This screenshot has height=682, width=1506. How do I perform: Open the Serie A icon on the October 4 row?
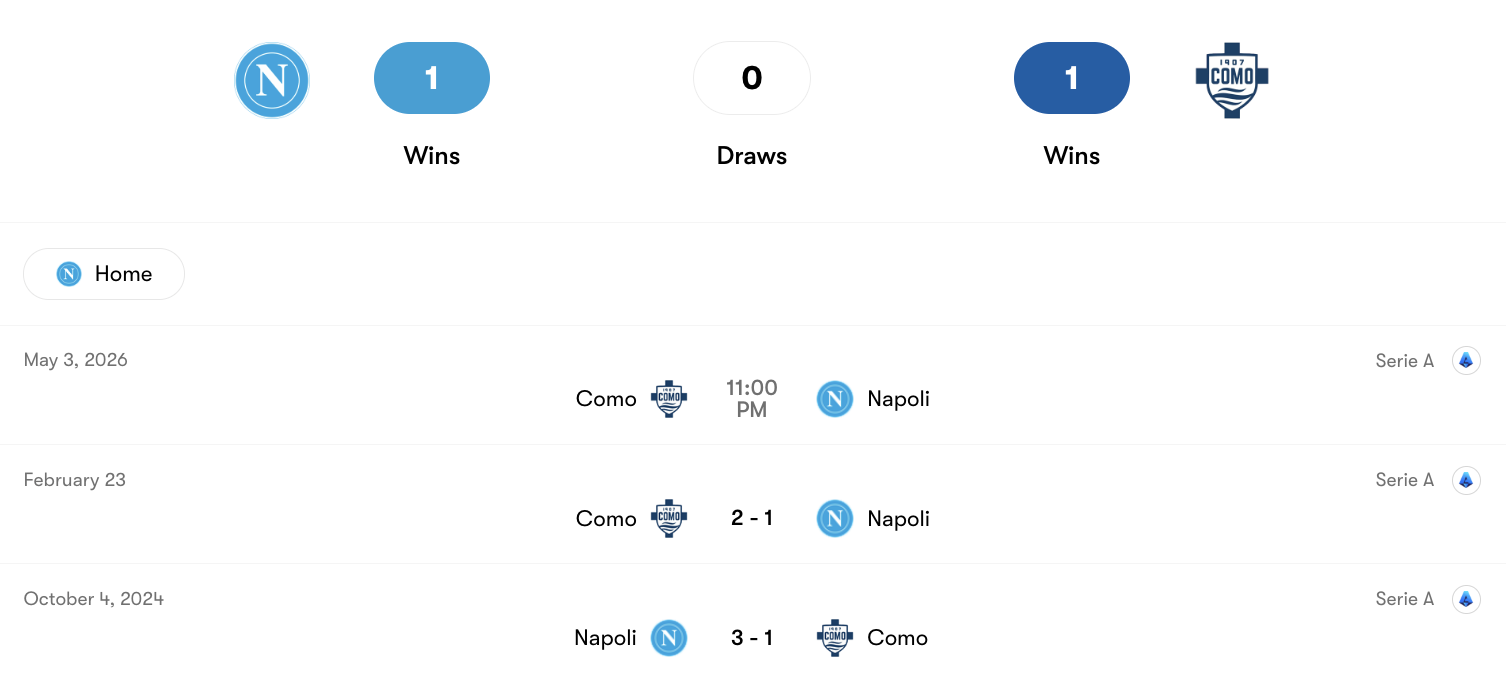click(1466, 598)
